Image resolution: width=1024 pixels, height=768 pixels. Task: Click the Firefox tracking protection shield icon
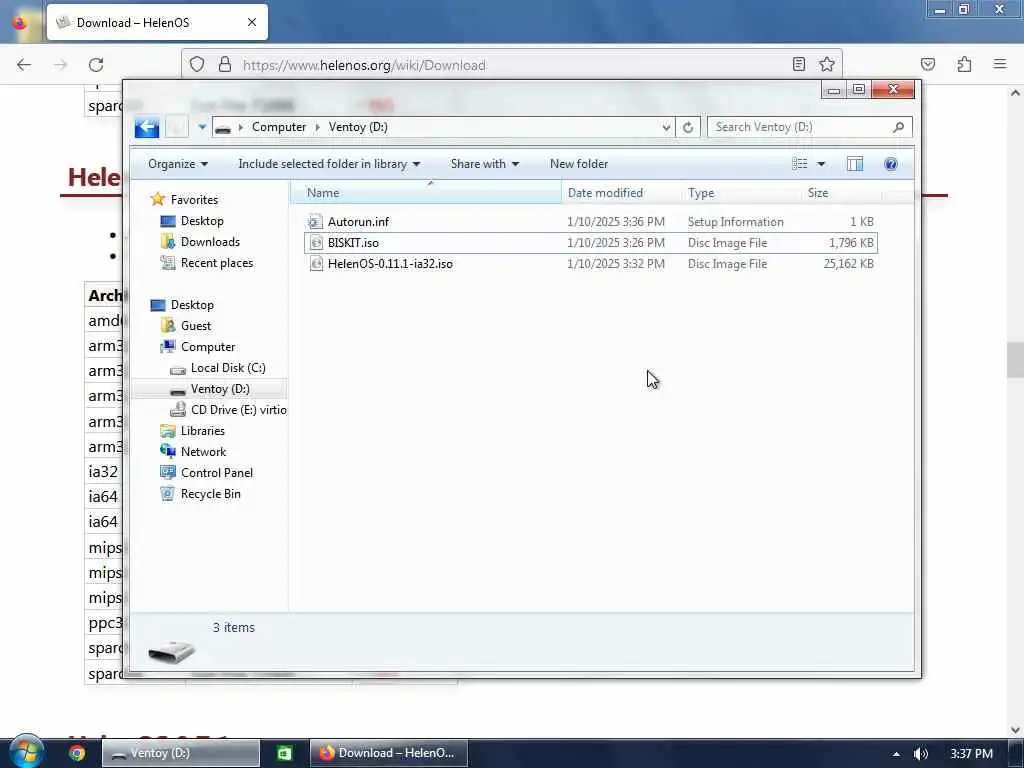tap(197, 64)
